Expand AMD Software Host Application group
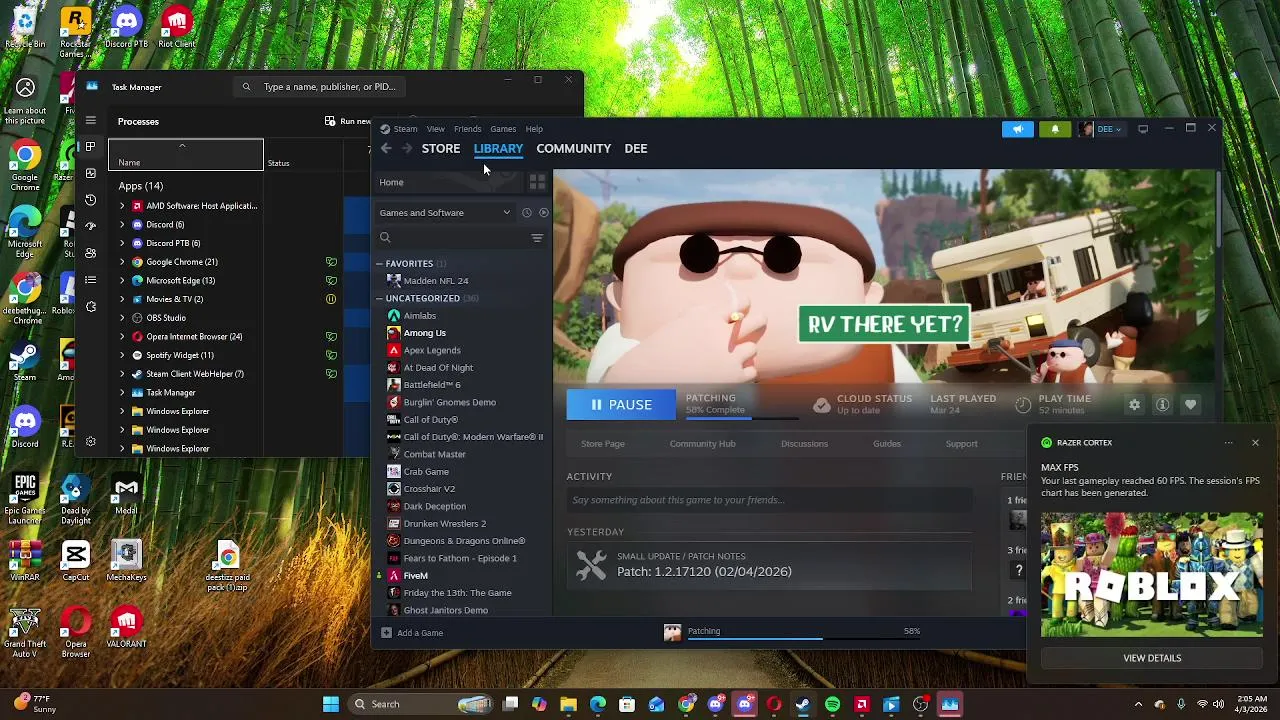The image size is (1280, 720). click(x=122, y=206)
